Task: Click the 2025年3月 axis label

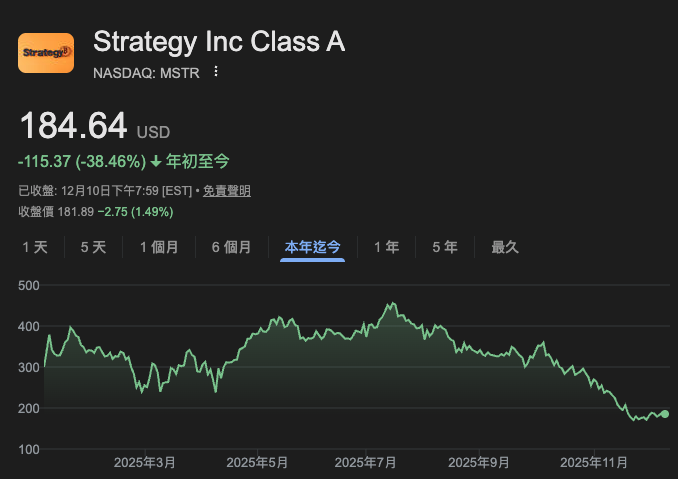Action: pos(145,462)
